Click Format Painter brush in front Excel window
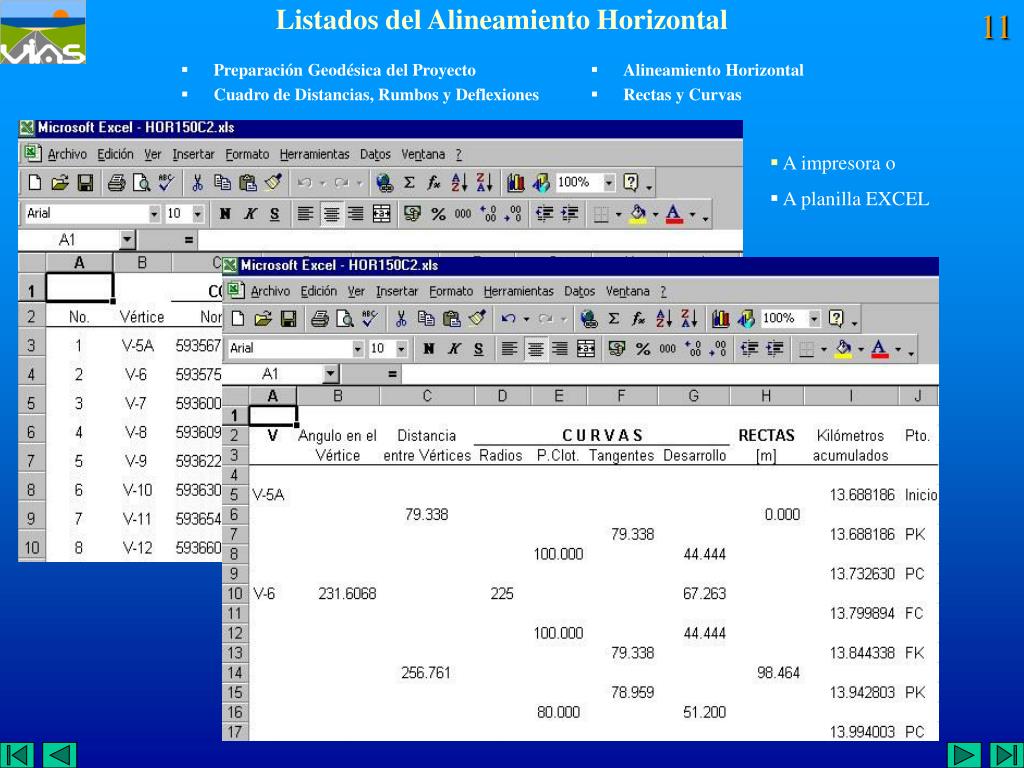 click(477, 319)
